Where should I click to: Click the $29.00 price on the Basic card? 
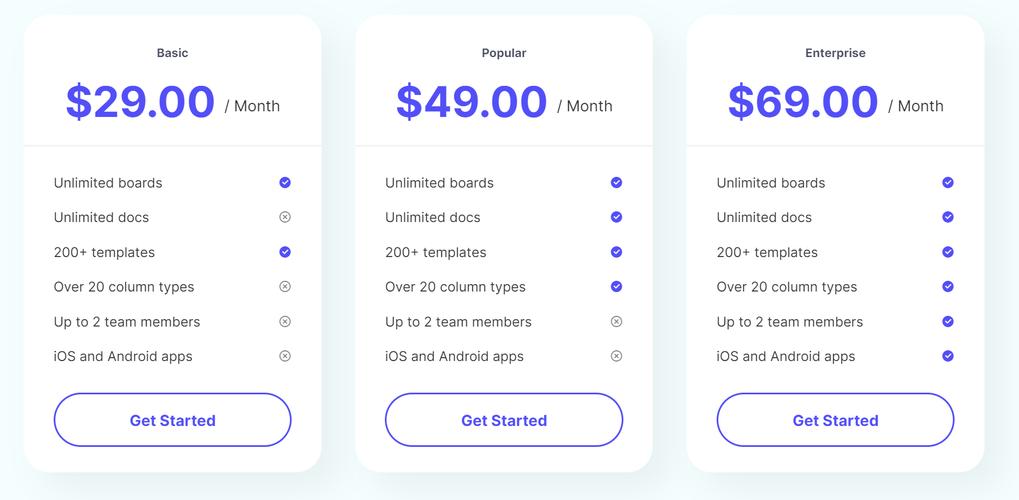140,102
